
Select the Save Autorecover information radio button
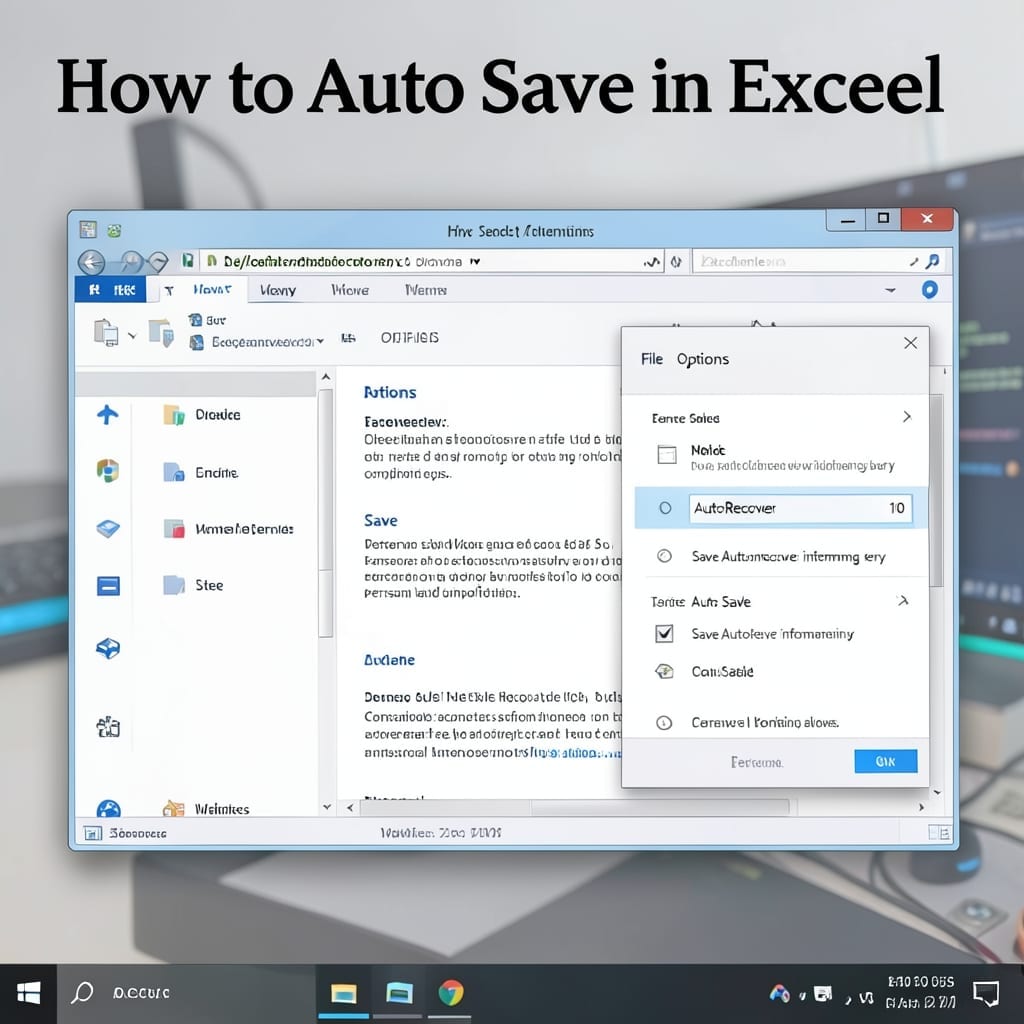664,556
